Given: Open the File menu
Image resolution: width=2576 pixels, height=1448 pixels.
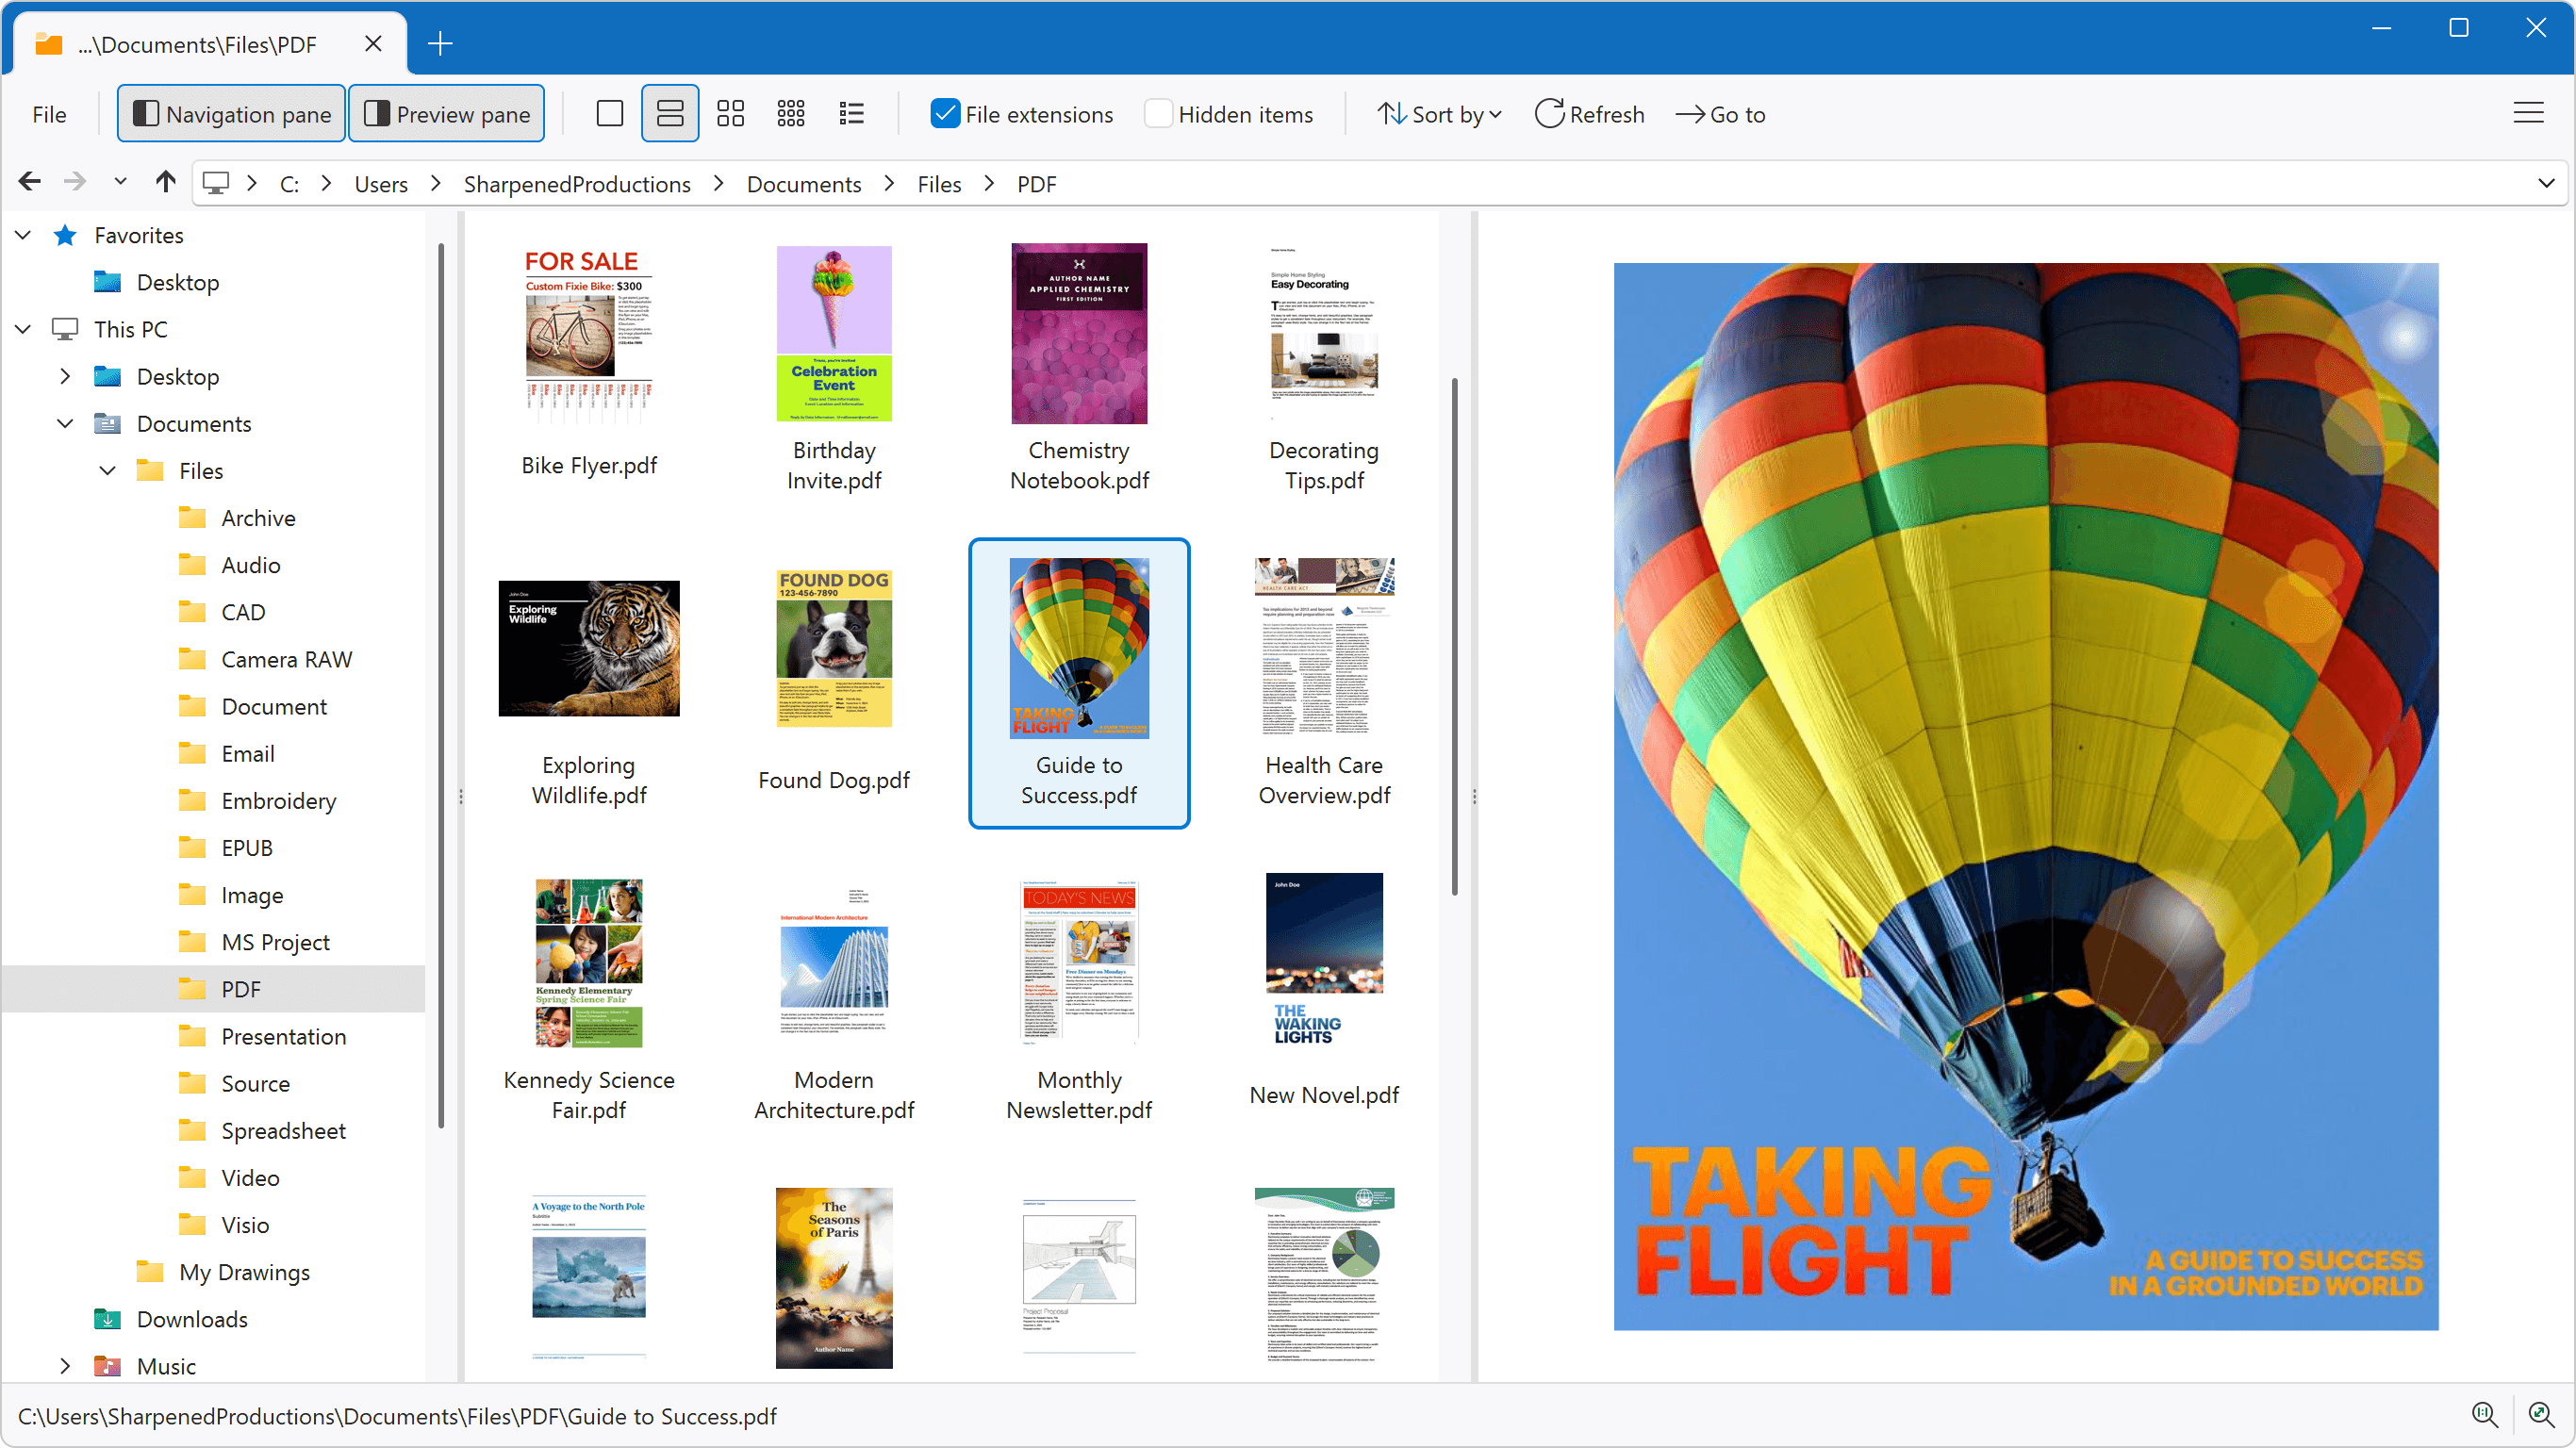Looking at the screenshot, I should 49,114.
